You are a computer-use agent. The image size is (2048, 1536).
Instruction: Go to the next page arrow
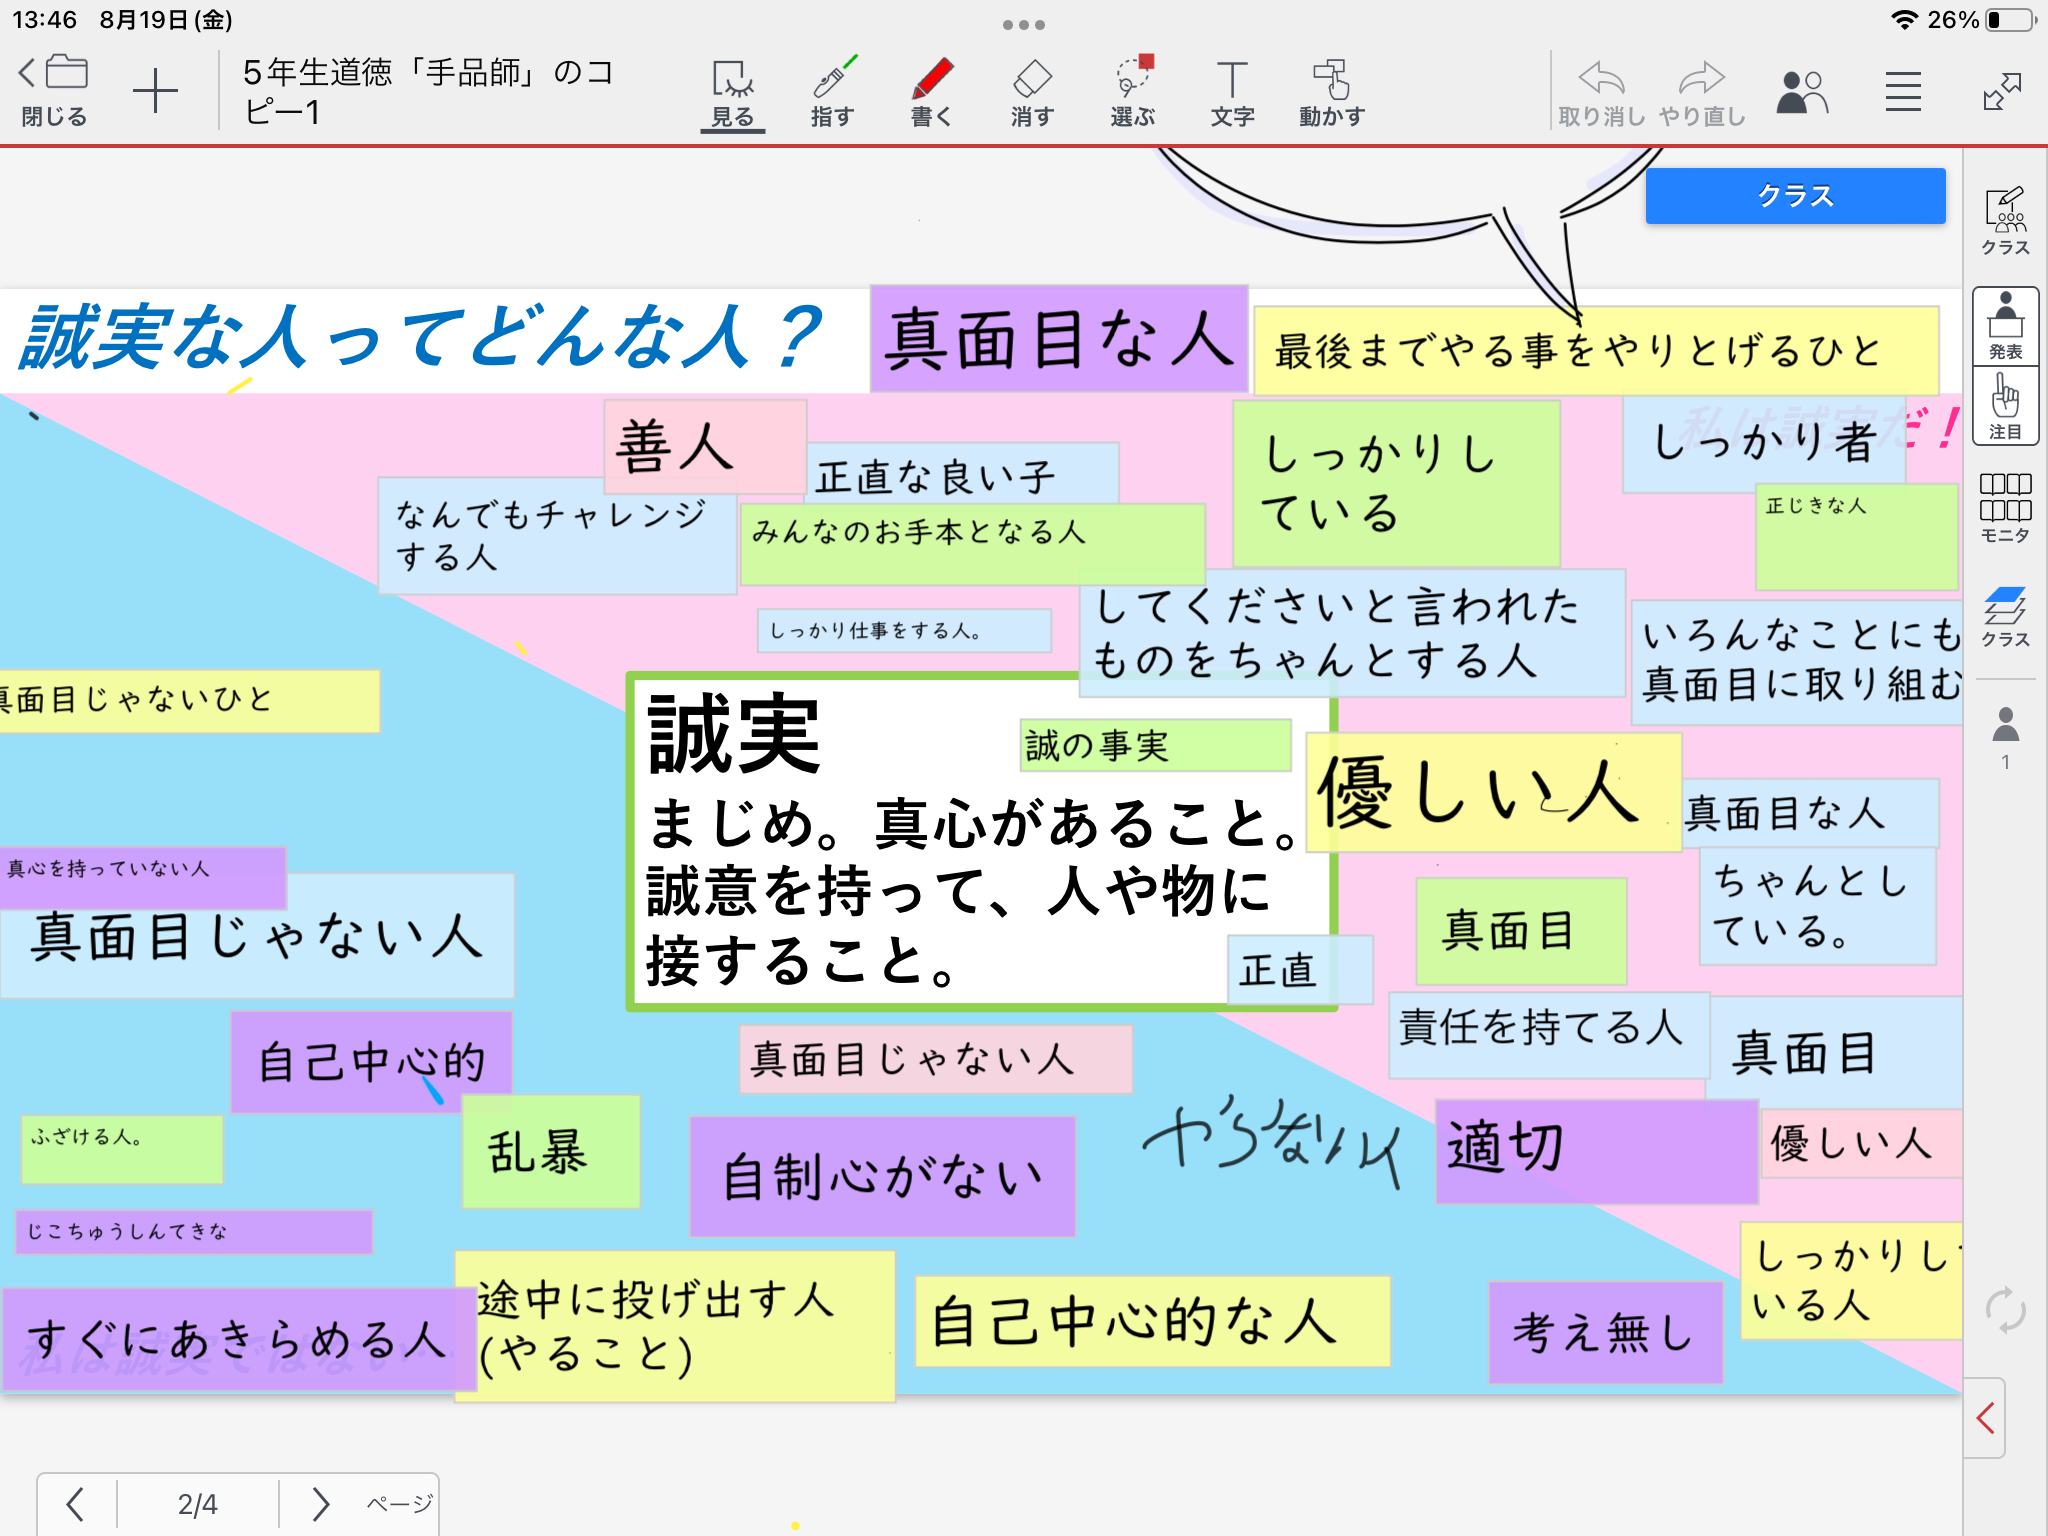coord(320,1503)
